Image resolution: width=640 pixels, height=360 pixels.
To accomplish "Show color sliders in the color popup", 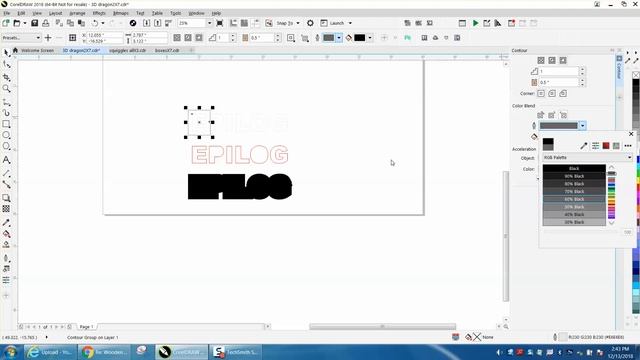I will [596, 146].
